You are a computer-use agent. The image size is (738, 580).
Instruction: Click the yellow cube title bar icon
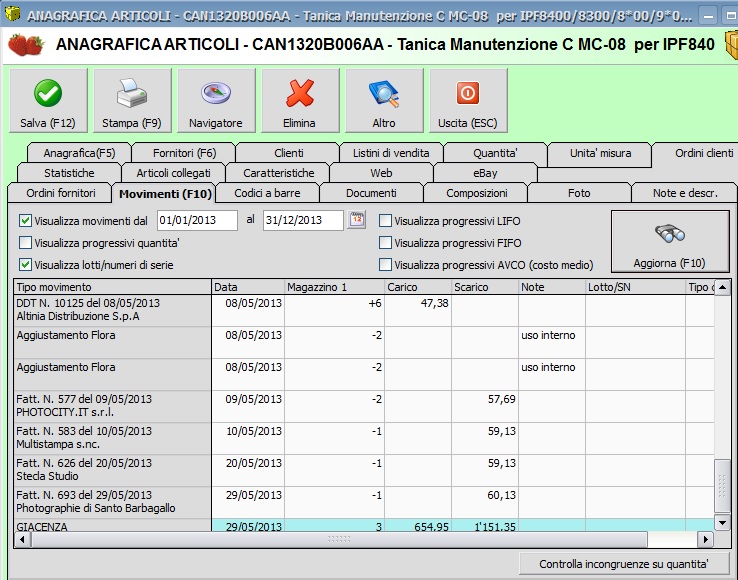pos(12,14)
